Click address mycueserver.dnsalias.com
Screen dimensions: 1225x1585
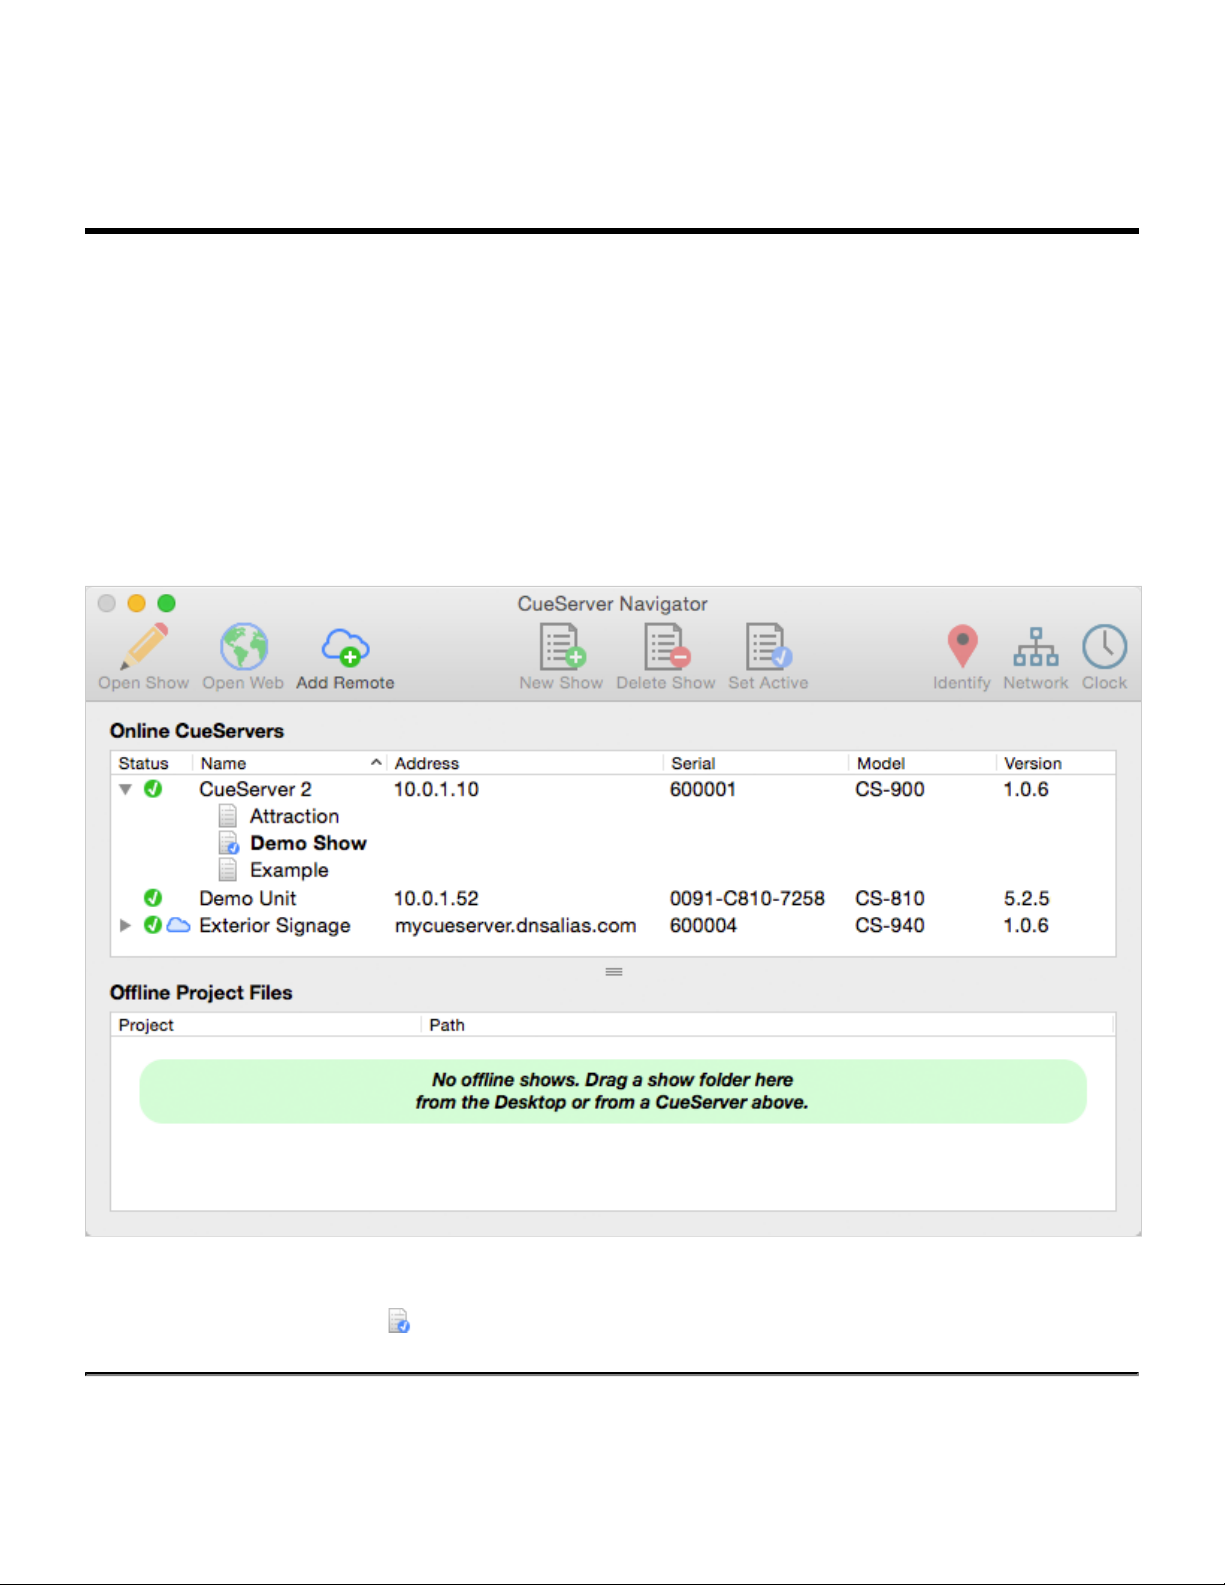(x=515, y=925)
